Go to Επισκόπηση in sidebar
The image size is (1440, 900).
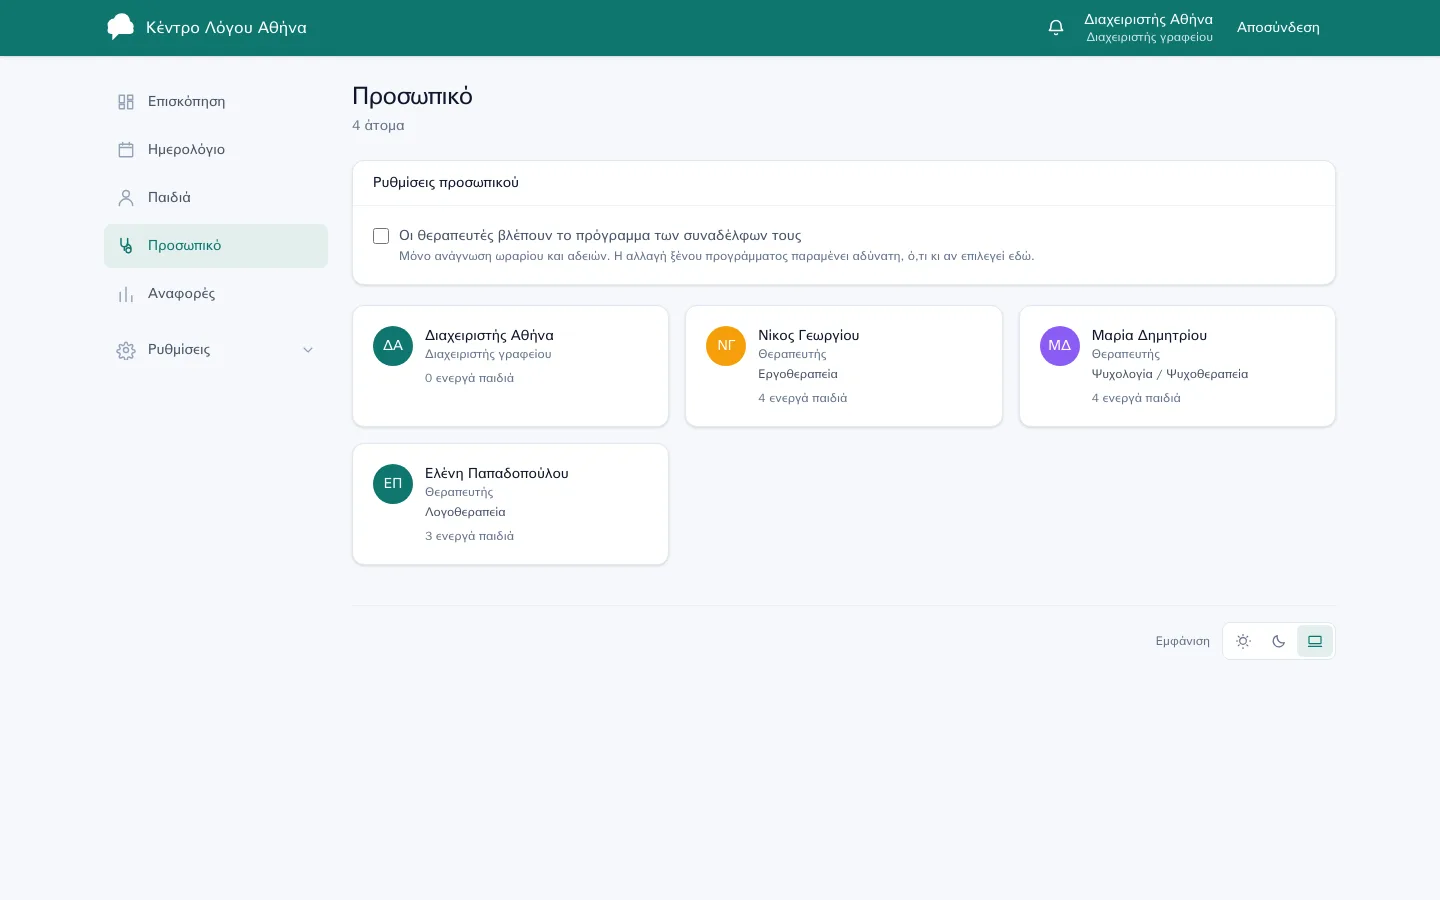[x=216, y=102]
